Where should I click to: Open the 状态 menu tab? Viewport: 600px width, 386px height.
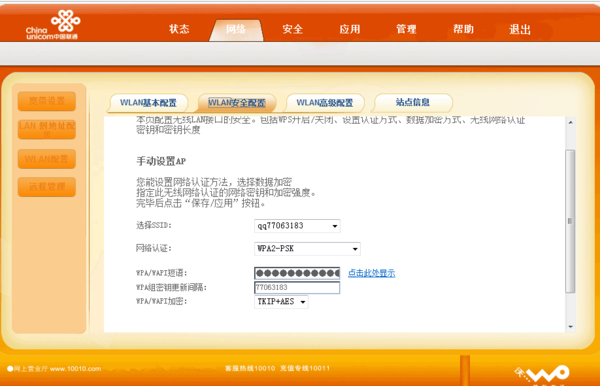(x=179, y=29)
